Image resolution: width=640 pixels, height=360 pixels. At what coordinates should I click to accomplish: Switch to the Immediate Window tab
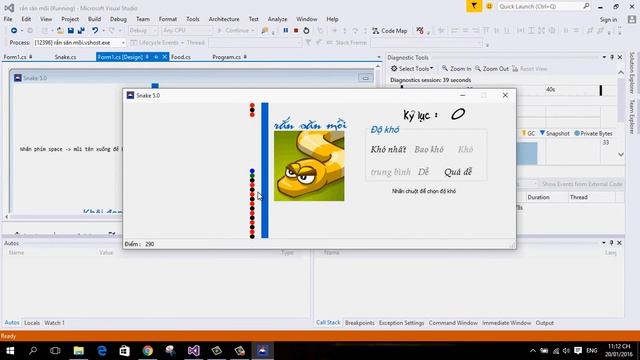(507, 323)
